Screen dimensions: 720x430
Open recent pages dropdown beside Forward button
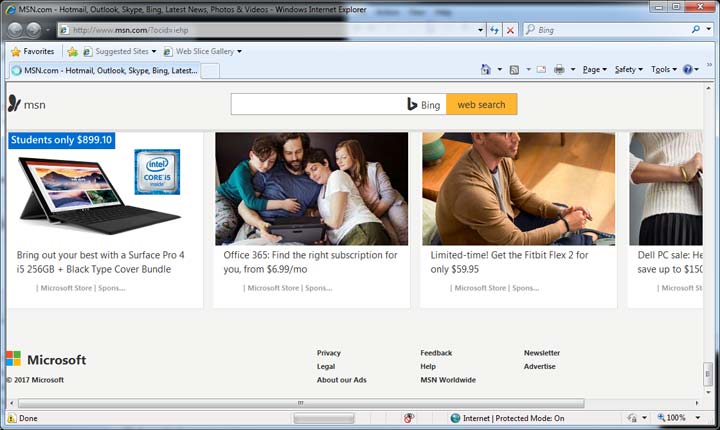pos(48,30)
